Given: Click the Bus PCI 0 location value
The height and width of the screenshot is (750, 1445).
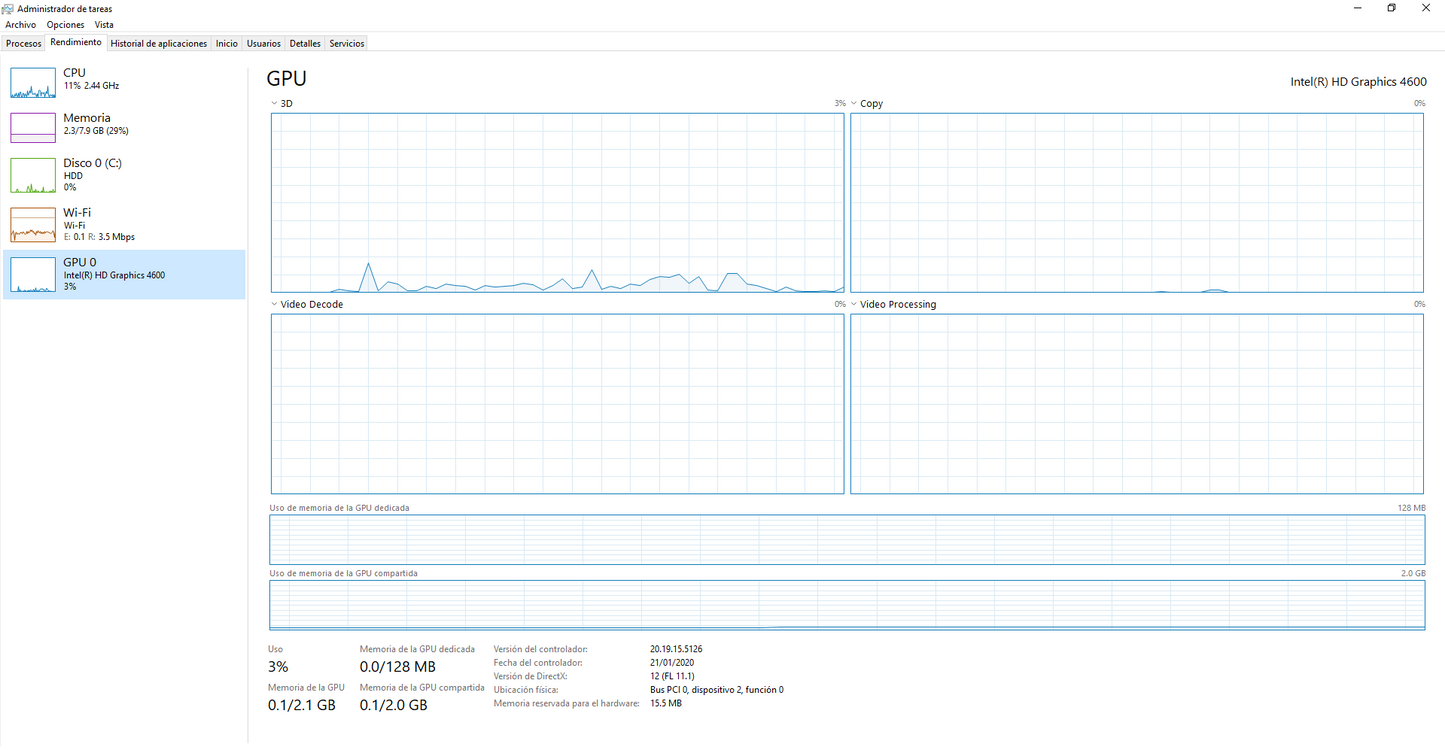Looking at the screenshot, I should click(x=717, y=690).
